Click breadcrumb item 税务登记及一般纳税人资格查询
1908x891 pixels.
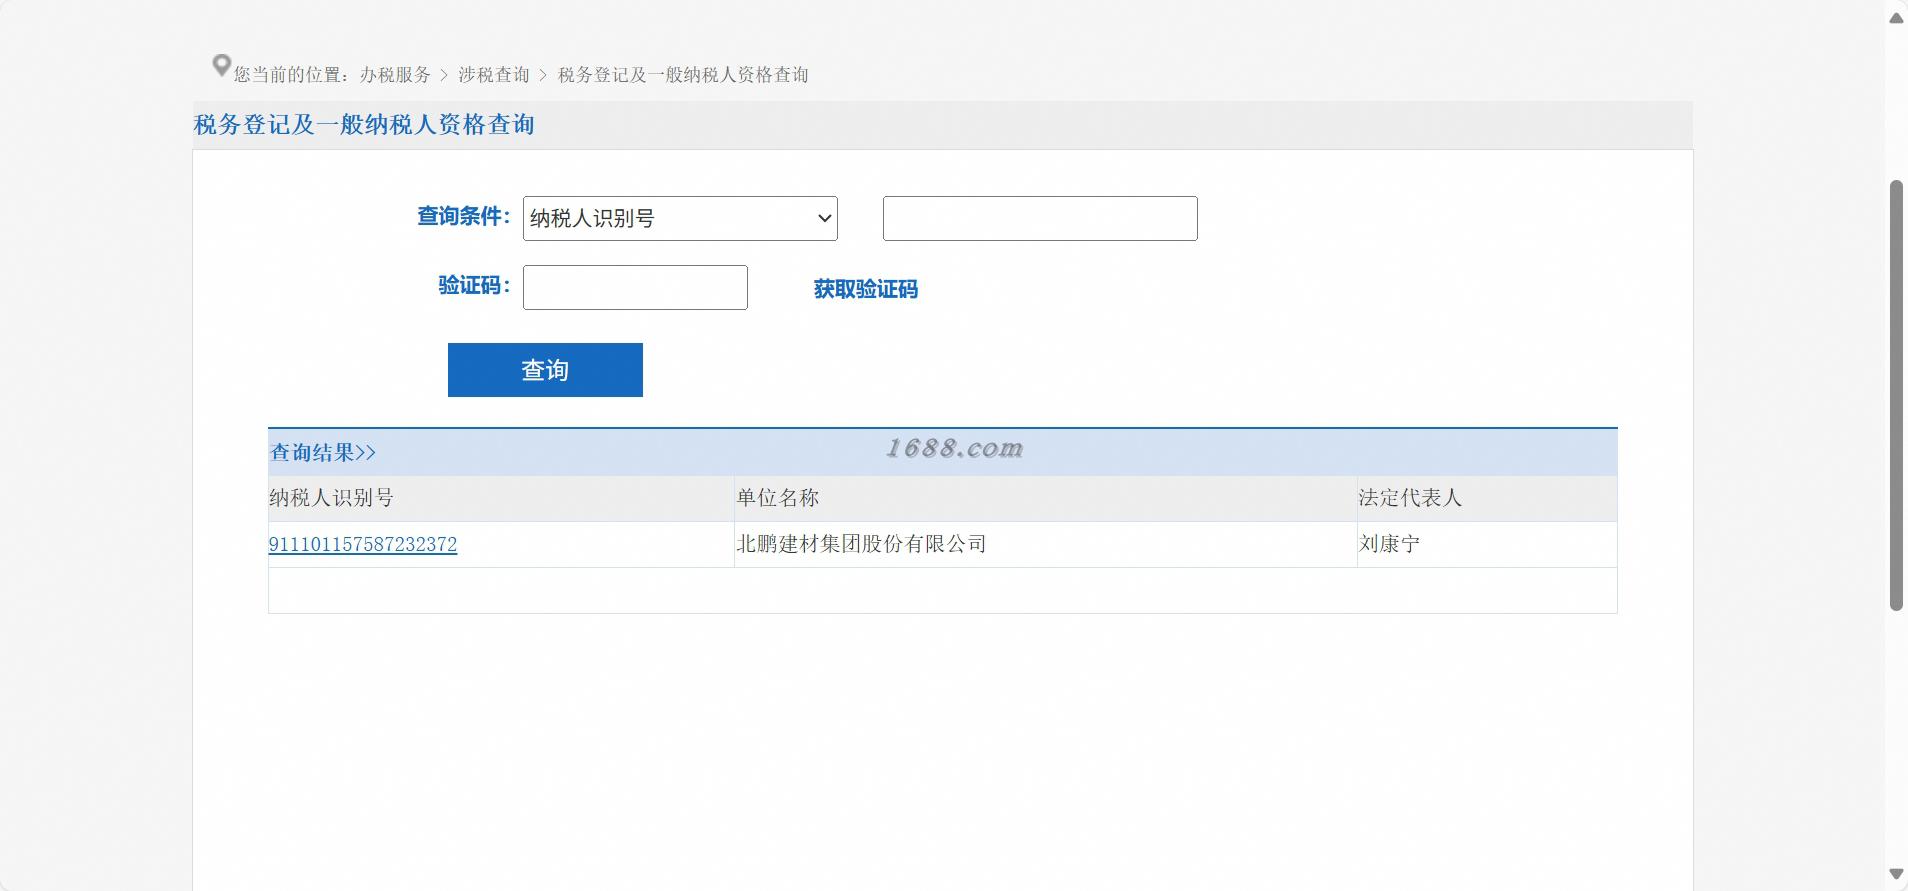tap(683, 75)
